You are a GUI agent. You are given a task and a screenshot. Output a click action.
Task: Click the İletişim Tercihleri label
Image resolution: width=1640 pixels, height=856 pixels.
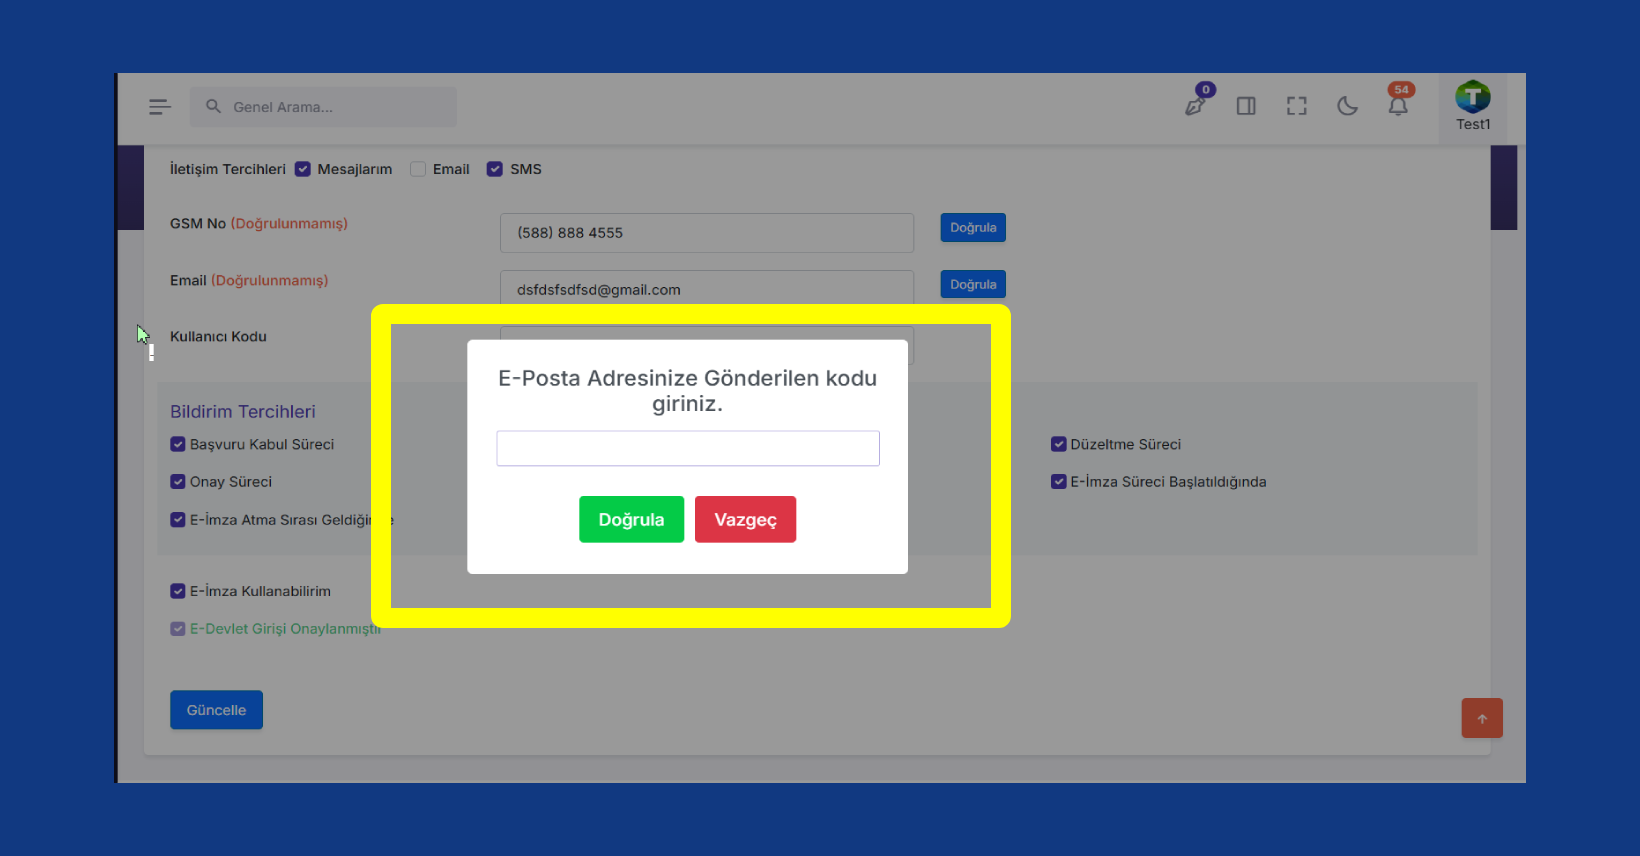[228, 169]
